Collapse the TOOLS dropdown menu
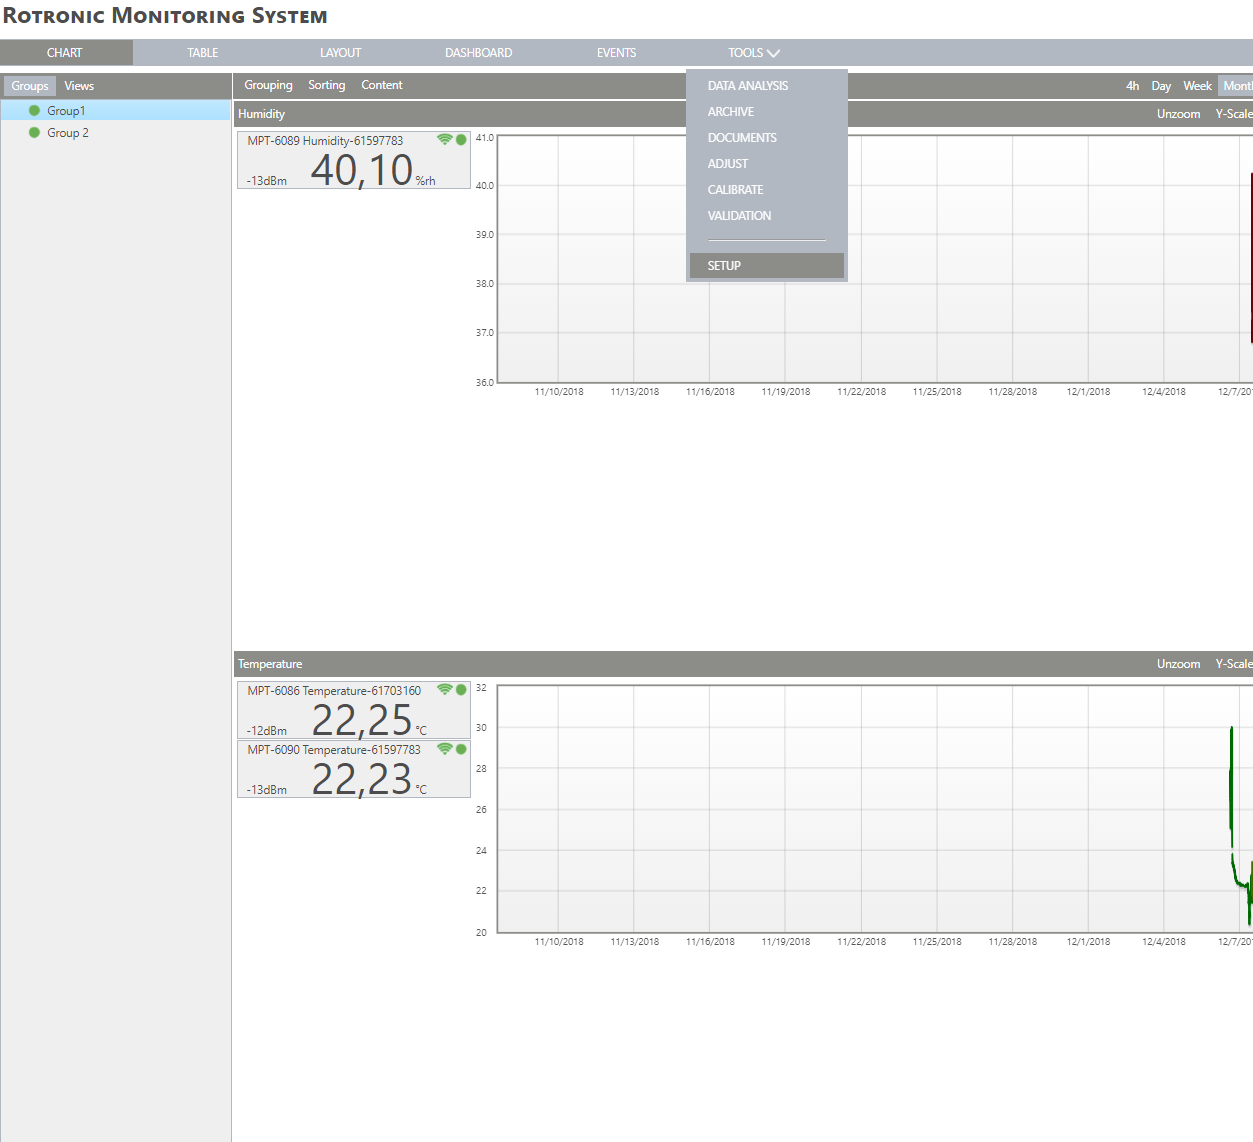Viewport: 1253px width, 1142px height. [x=753, y=53]
